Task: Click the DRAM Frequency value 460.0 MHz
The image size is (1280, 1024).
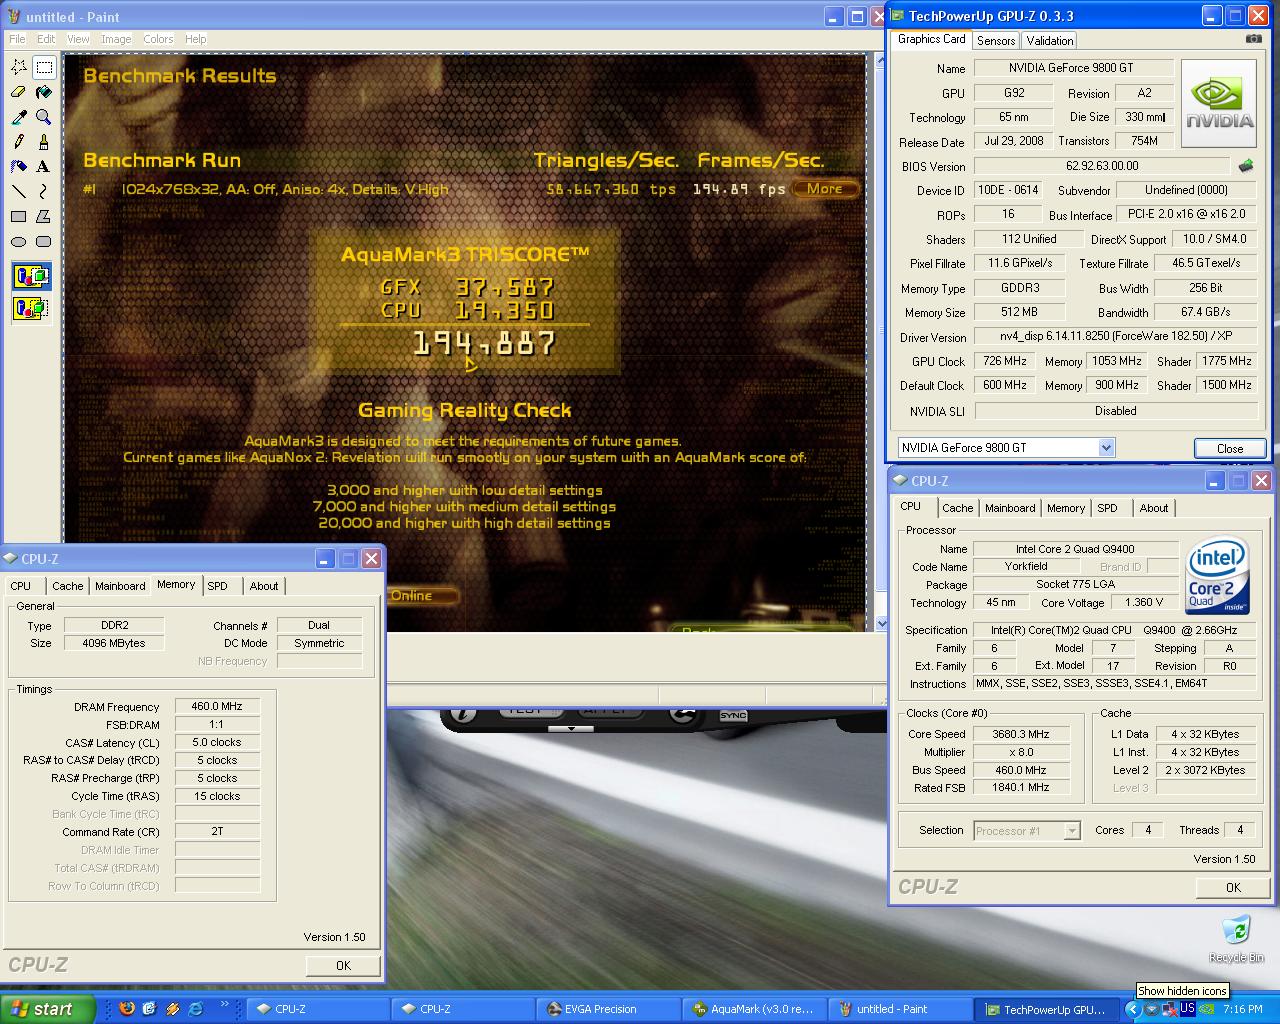Action: coord(217,706)
